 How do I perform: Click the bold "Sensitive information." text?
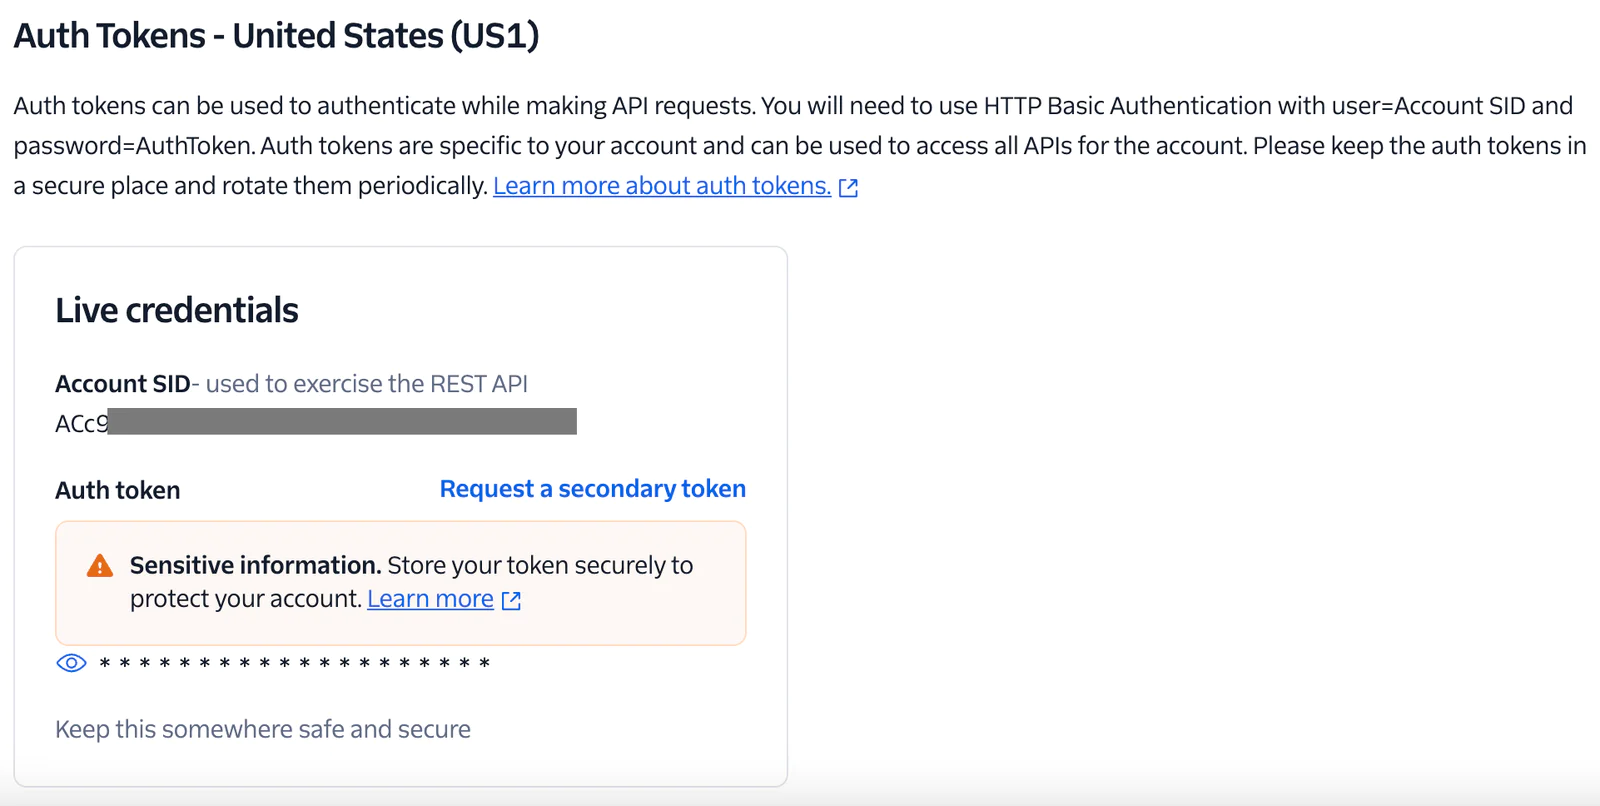coord(255,565)
